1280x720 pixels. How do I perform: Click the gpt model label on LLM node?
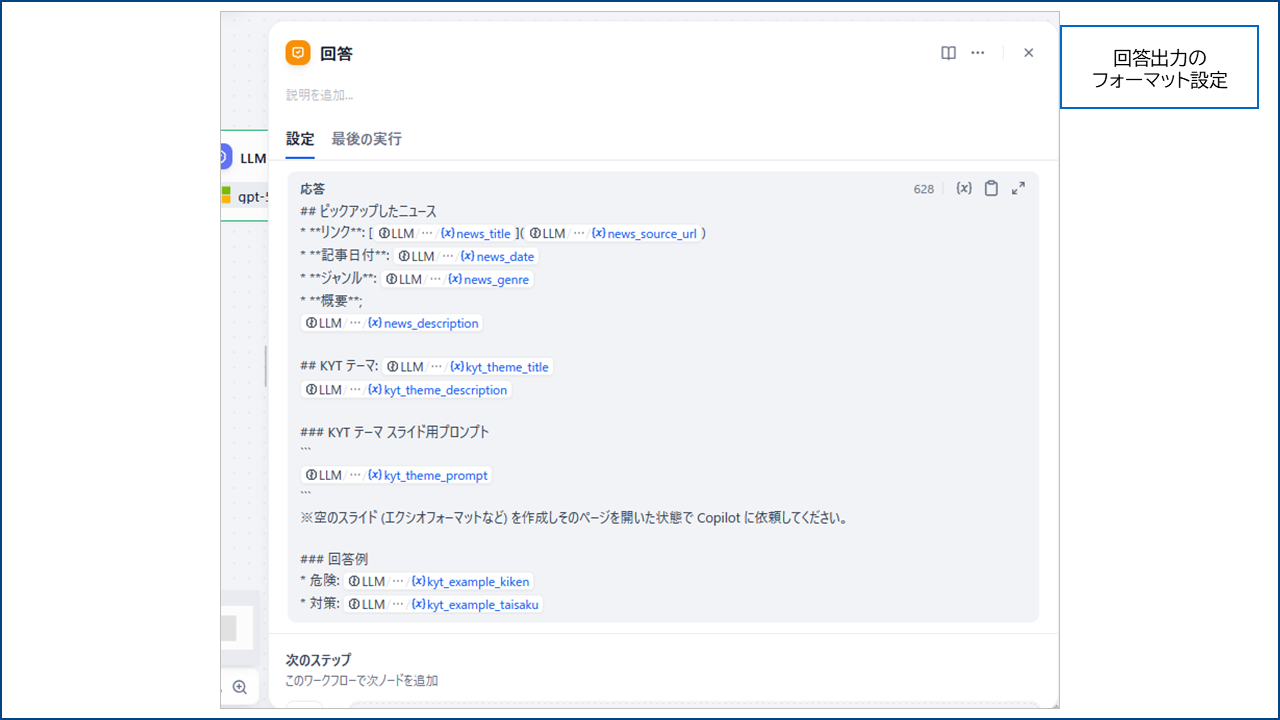coord(253,197)
